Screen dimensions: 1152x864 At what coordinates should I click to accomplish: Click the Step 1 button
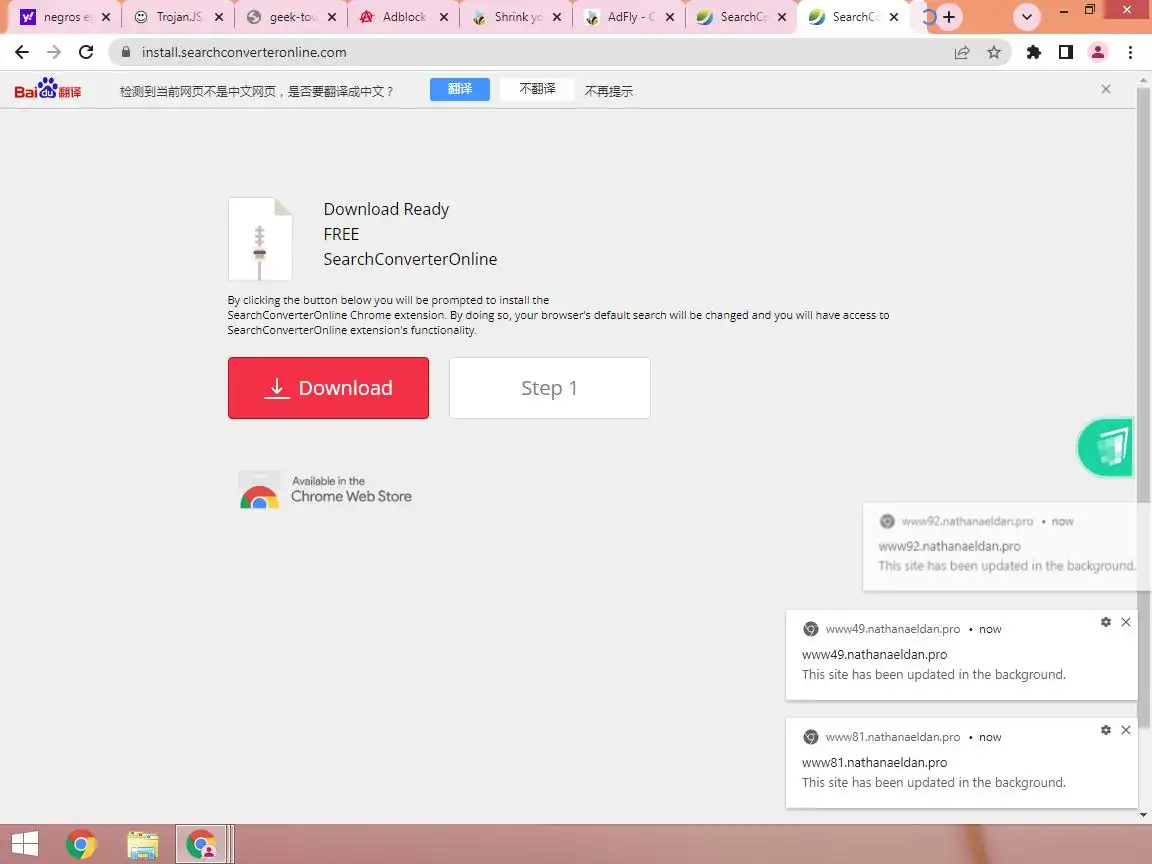click(x=550, y=388)
